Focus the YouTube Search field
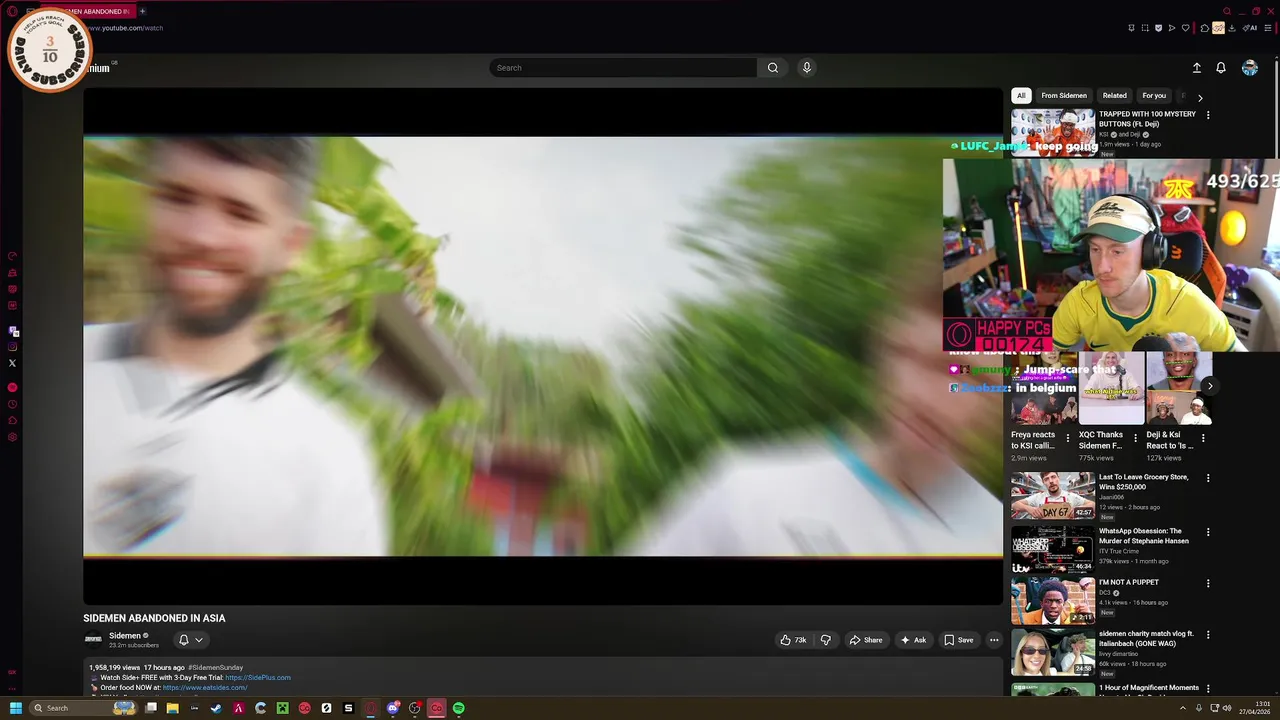Screen dimensions: 1280x720 (623, 68)
